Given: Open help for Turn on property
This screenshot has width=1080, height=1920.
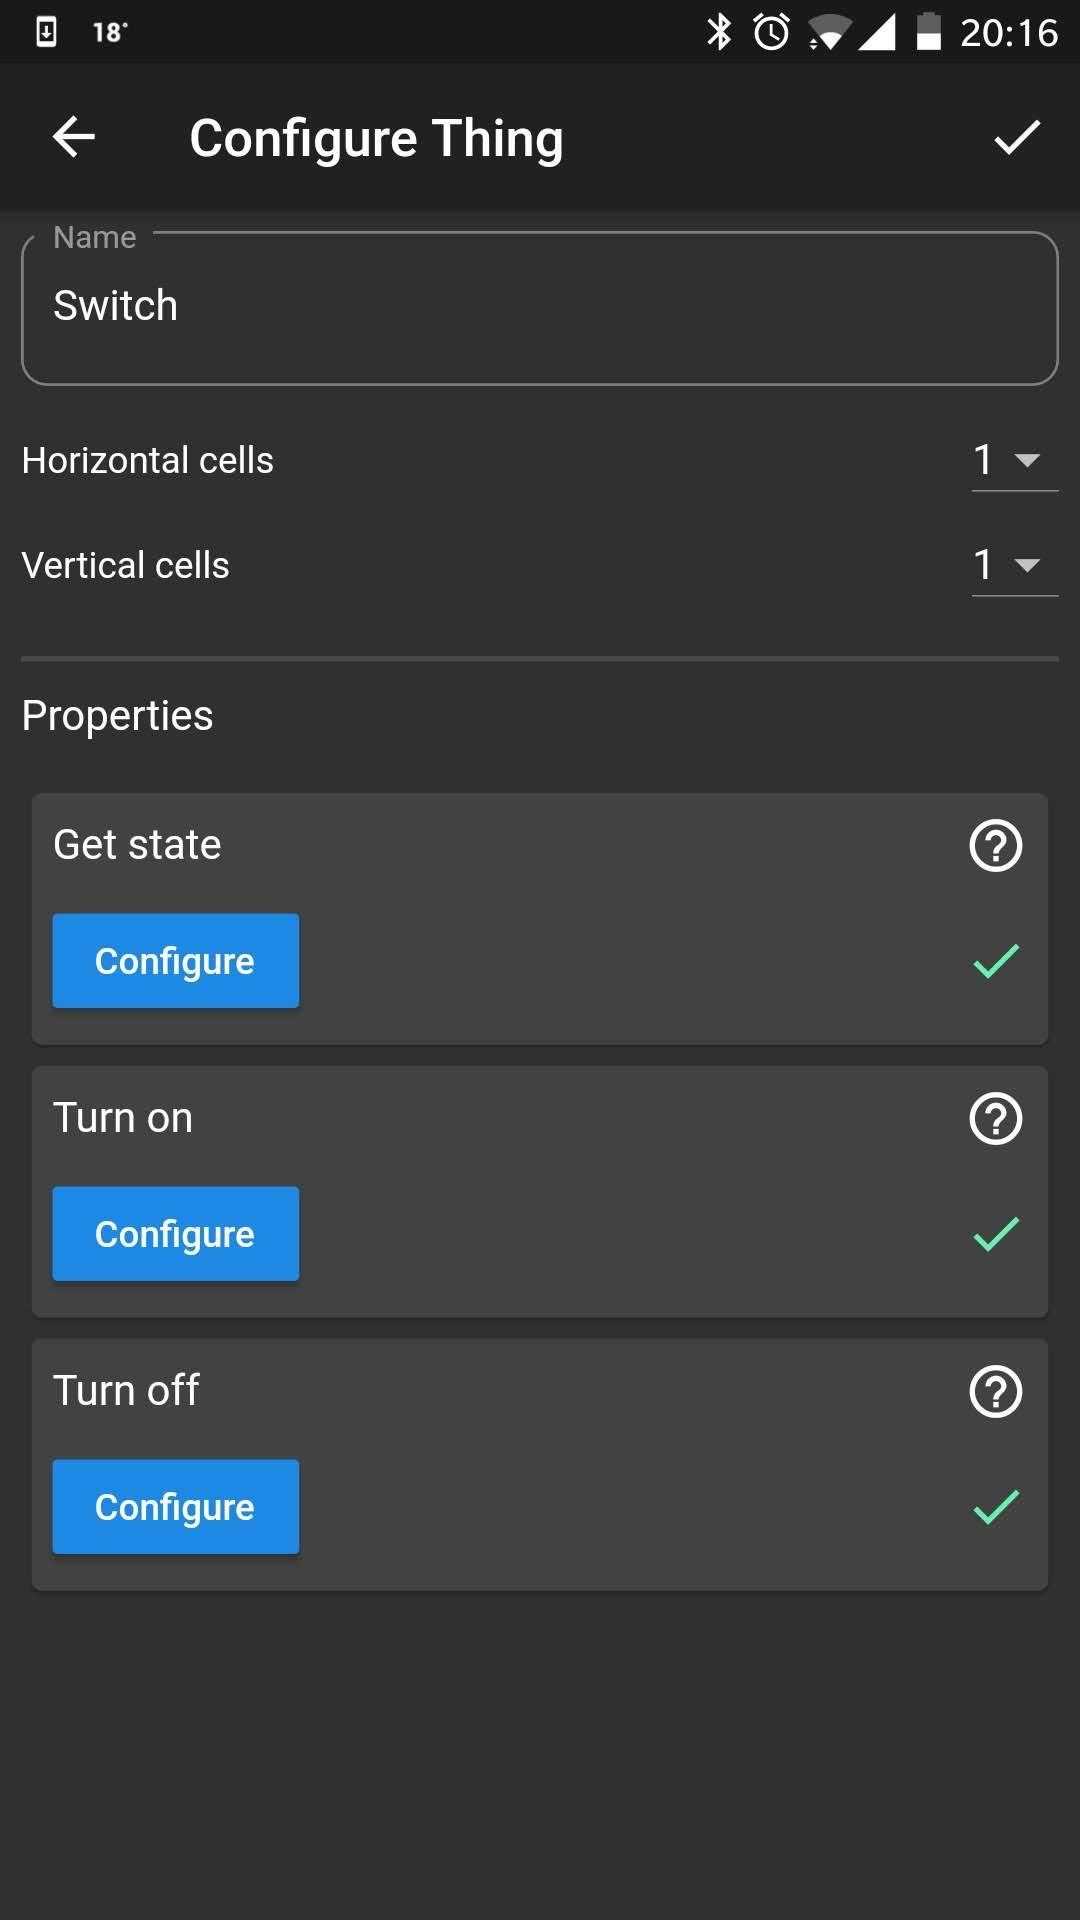Looking at the screenshot, I should click(x=996, y=1118).
